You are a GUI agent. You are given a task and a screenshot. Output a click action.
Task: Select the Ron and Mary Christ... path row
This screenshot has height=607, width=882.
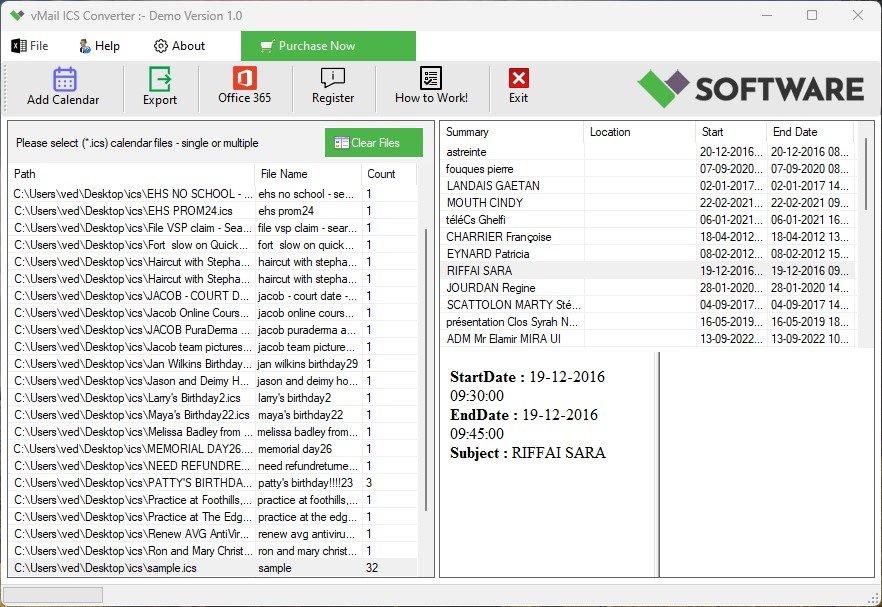[x=213, y=551]
